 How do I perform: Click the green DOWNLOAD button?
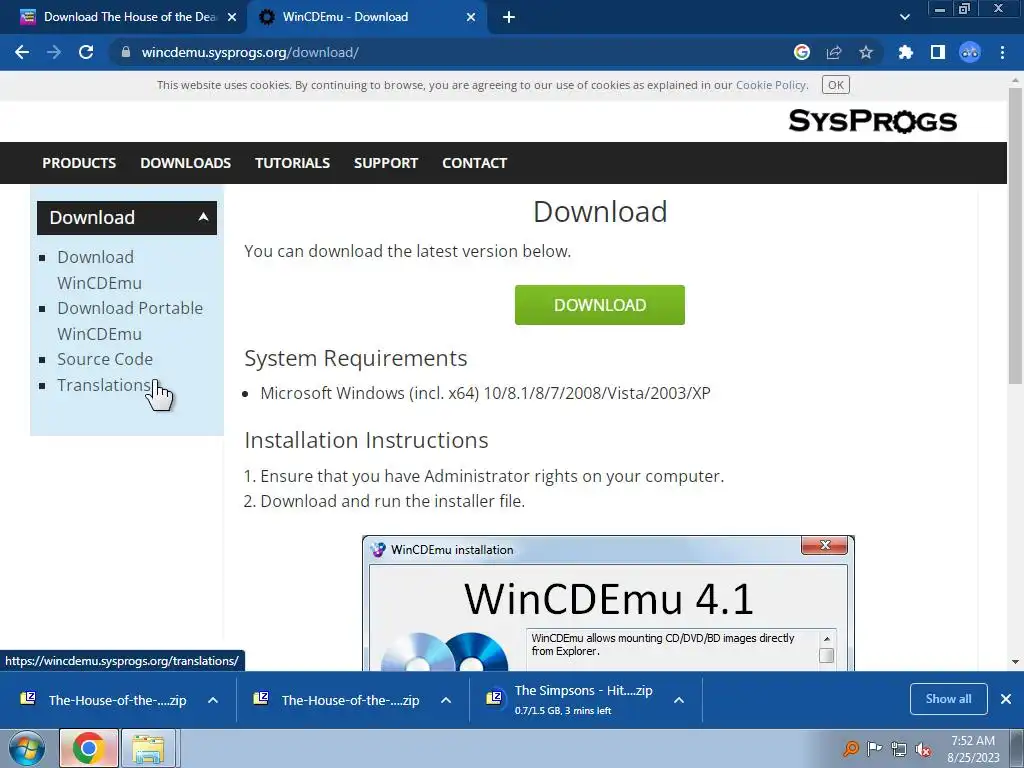pyautogui.click(x=600, y=305)
